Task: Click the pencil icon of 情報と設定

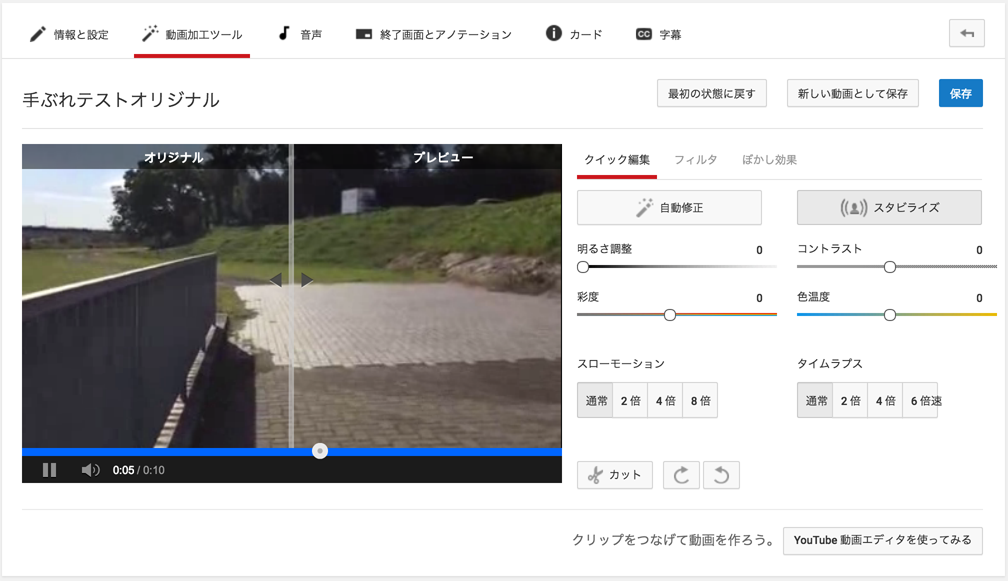Action: 38,33
